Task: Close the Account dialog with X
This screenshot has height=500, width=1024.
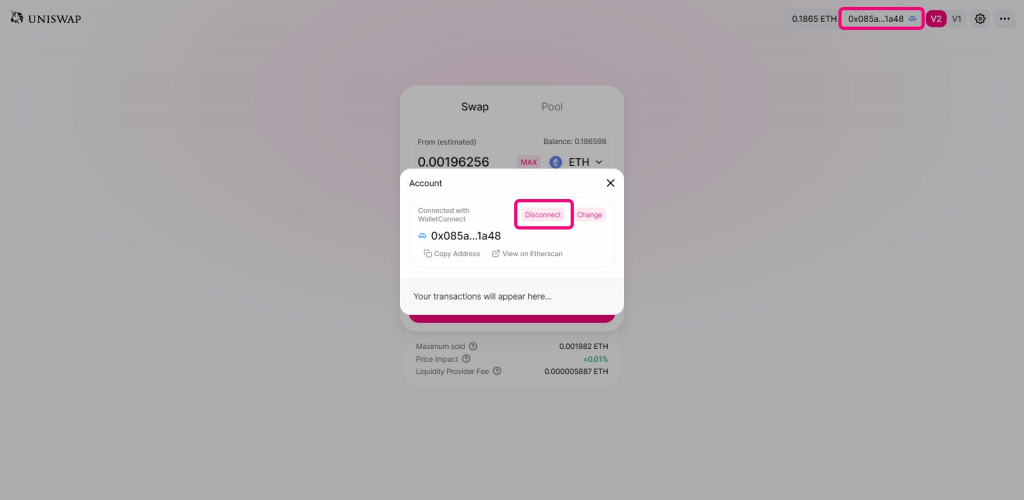Action: point(610,183)
